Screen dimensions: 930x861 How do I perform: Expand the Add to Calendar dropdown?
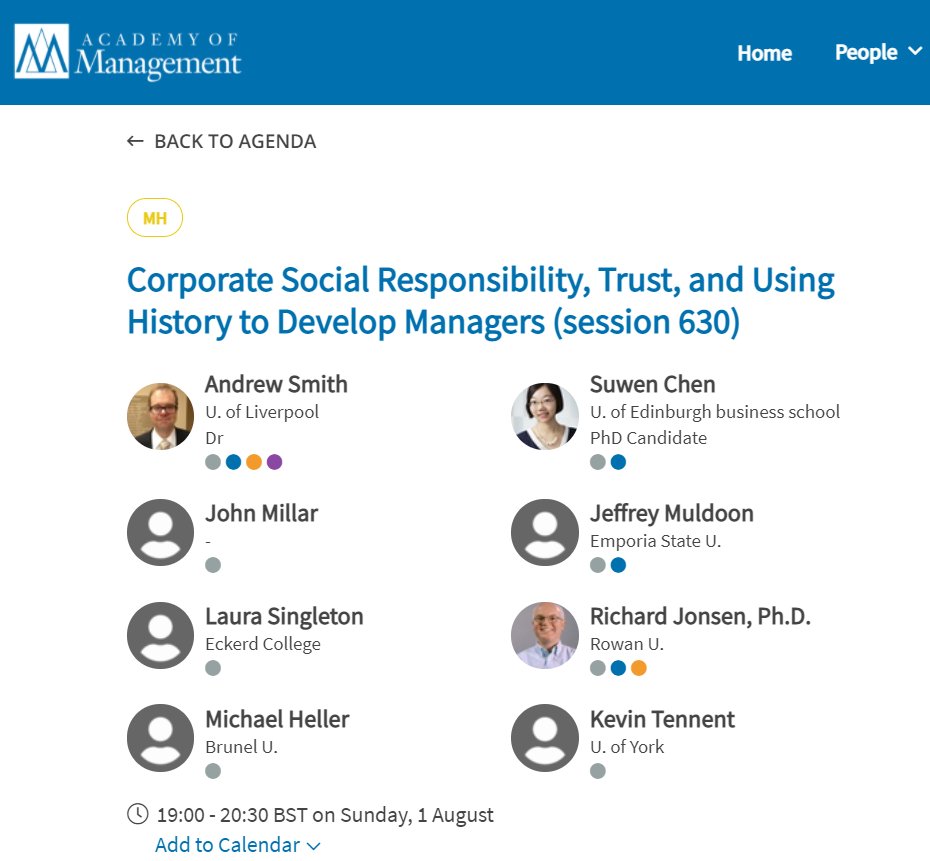(238, 845)
